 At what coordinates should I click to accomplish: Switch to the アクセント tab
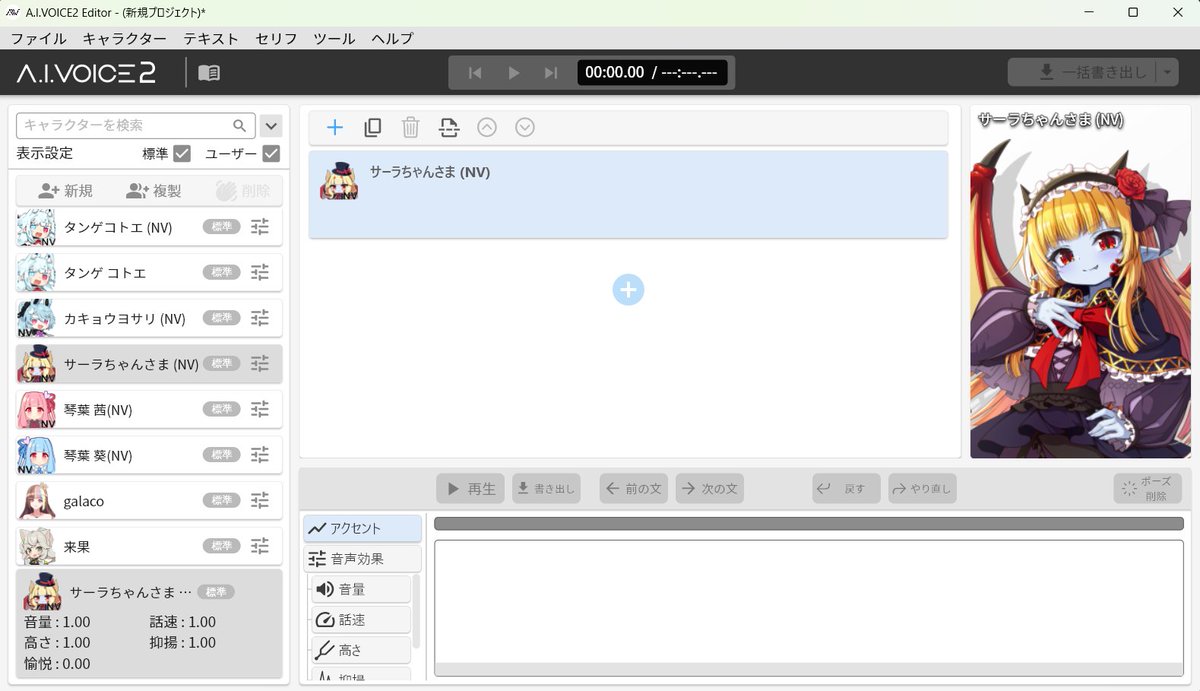(x=363, y=529)
